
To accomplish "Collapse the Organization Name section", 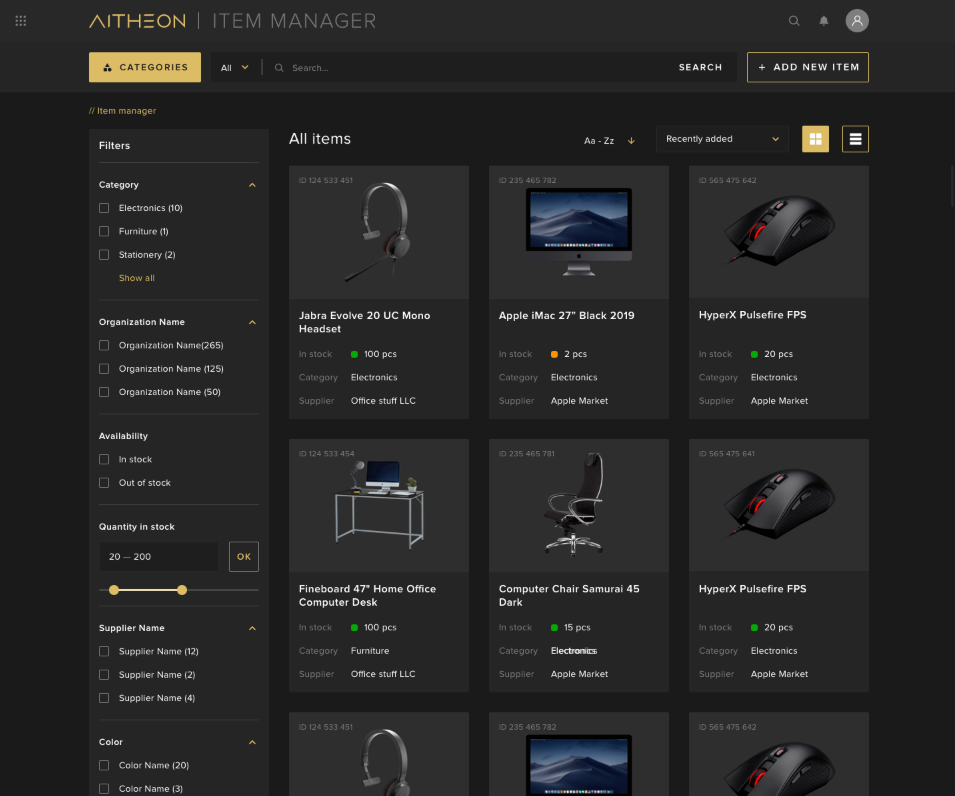I will tap(252, 322).
